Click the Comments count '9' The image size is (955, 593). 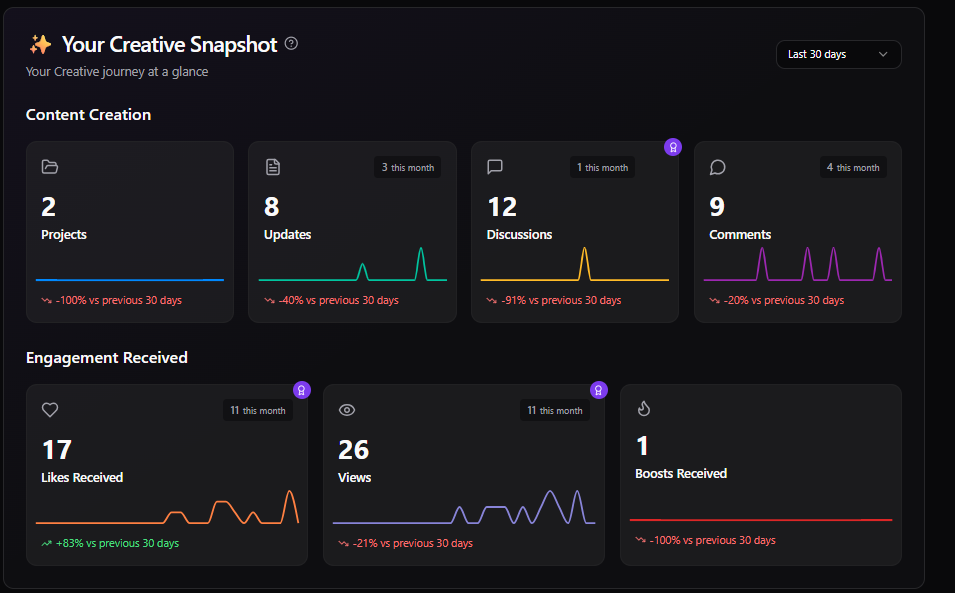717,207
